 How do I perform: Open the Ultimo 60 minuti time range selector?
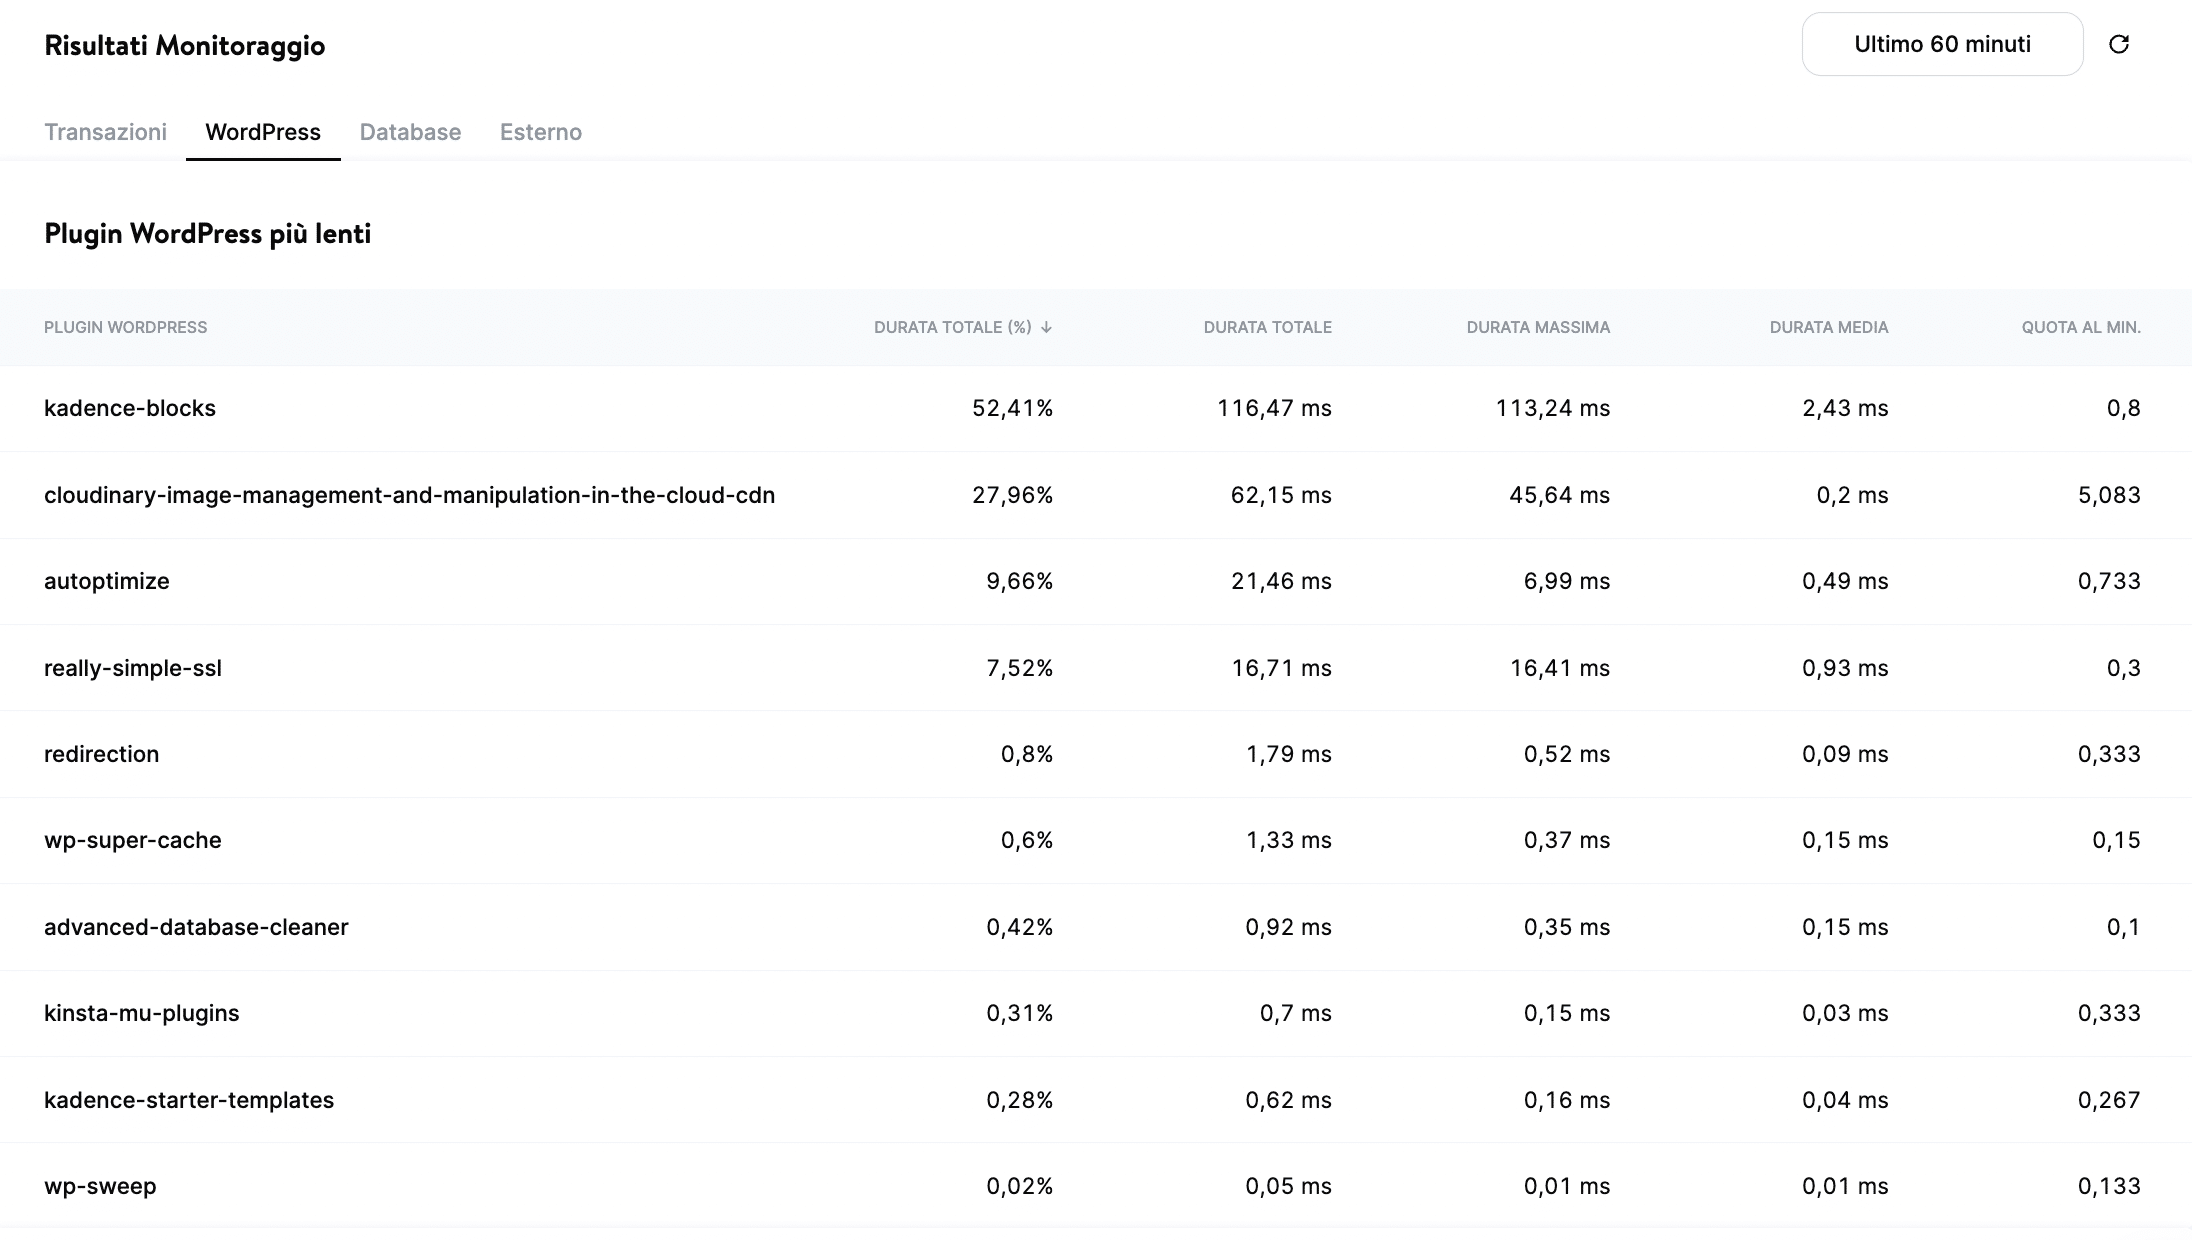coord(1942,43)
